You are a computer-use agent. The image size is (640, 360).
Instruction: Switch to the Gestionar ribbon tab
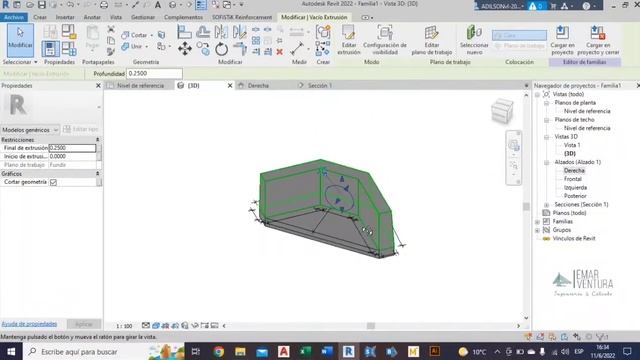(143, 17)
